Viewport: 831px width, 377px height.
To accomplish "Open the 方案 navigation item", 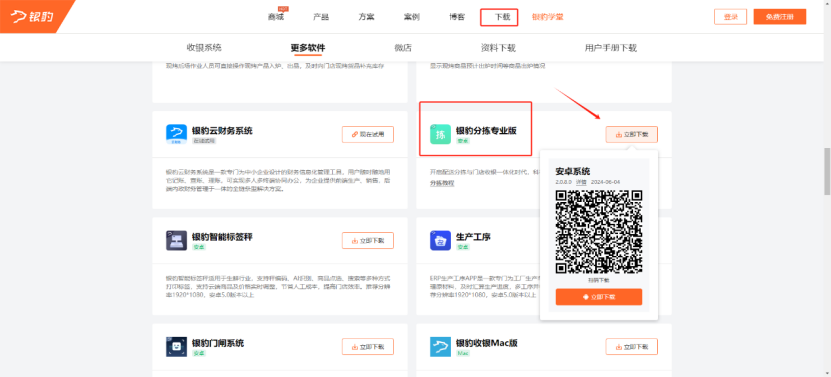I will click(x=366, y=17).
